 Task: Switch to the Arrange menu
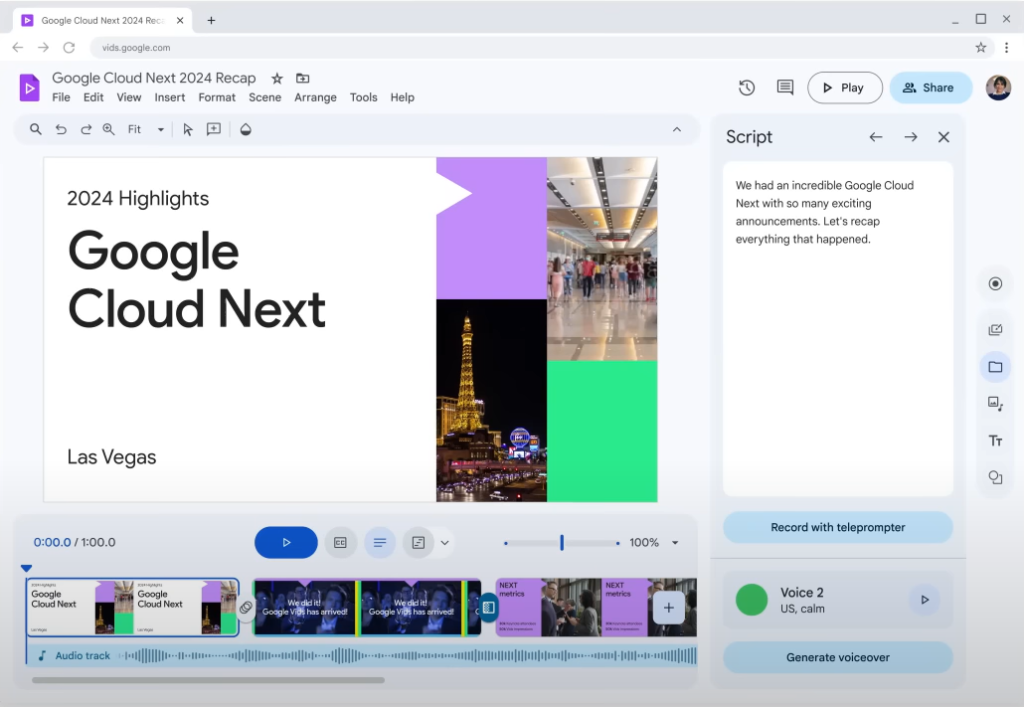315,97
